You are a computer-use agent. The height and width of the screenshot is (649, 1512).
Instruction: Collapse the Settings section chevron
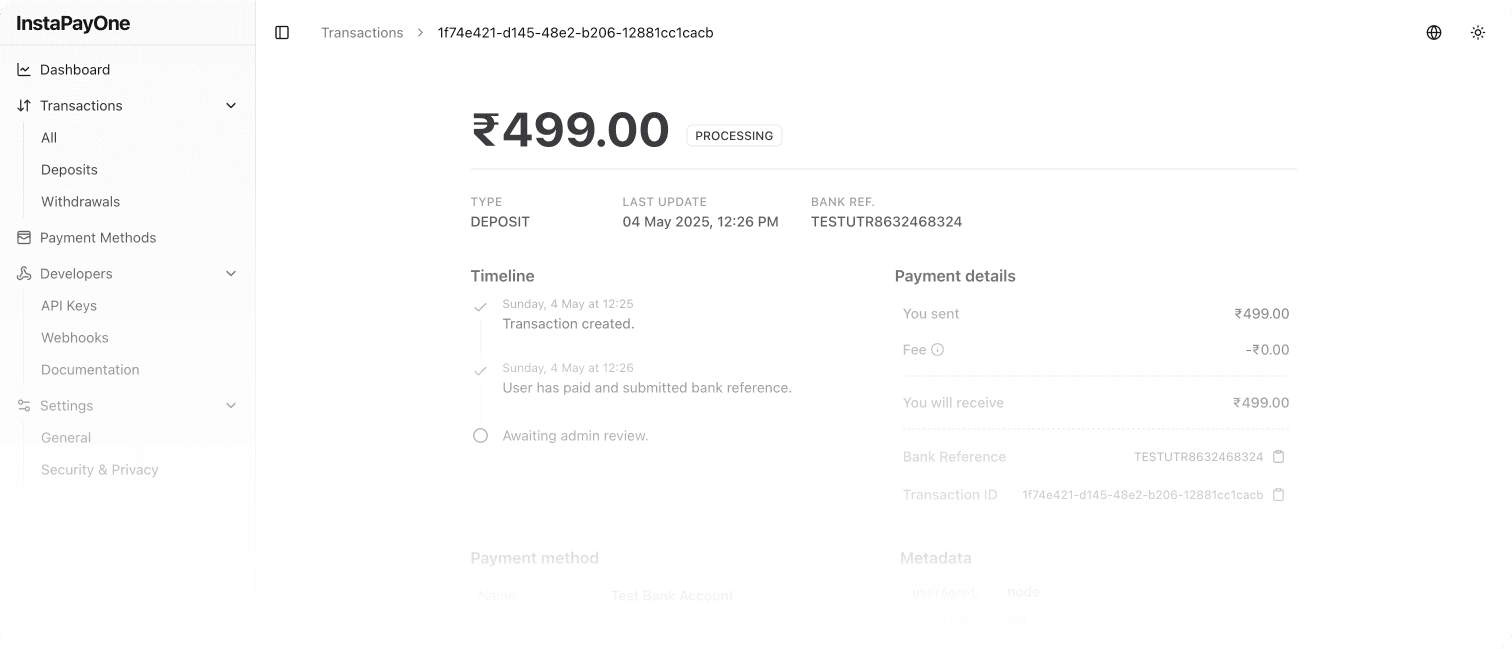[x=231, y=406]
